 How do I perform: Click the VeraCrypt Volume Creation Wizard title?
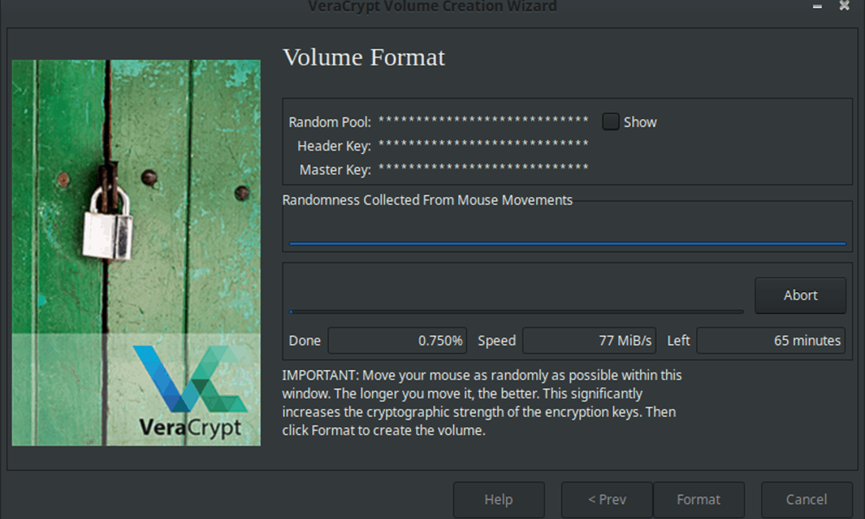click(x=432, y=7)
